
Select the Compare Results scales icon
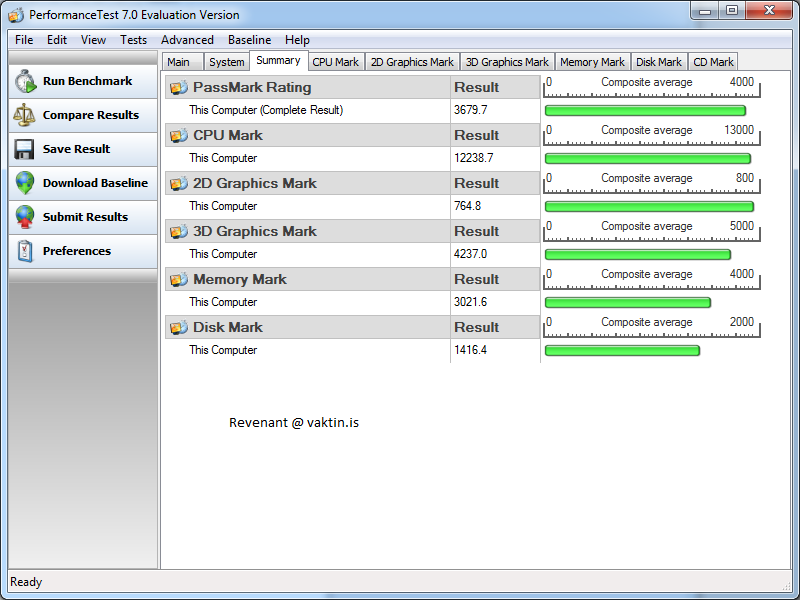click(25, 115)
